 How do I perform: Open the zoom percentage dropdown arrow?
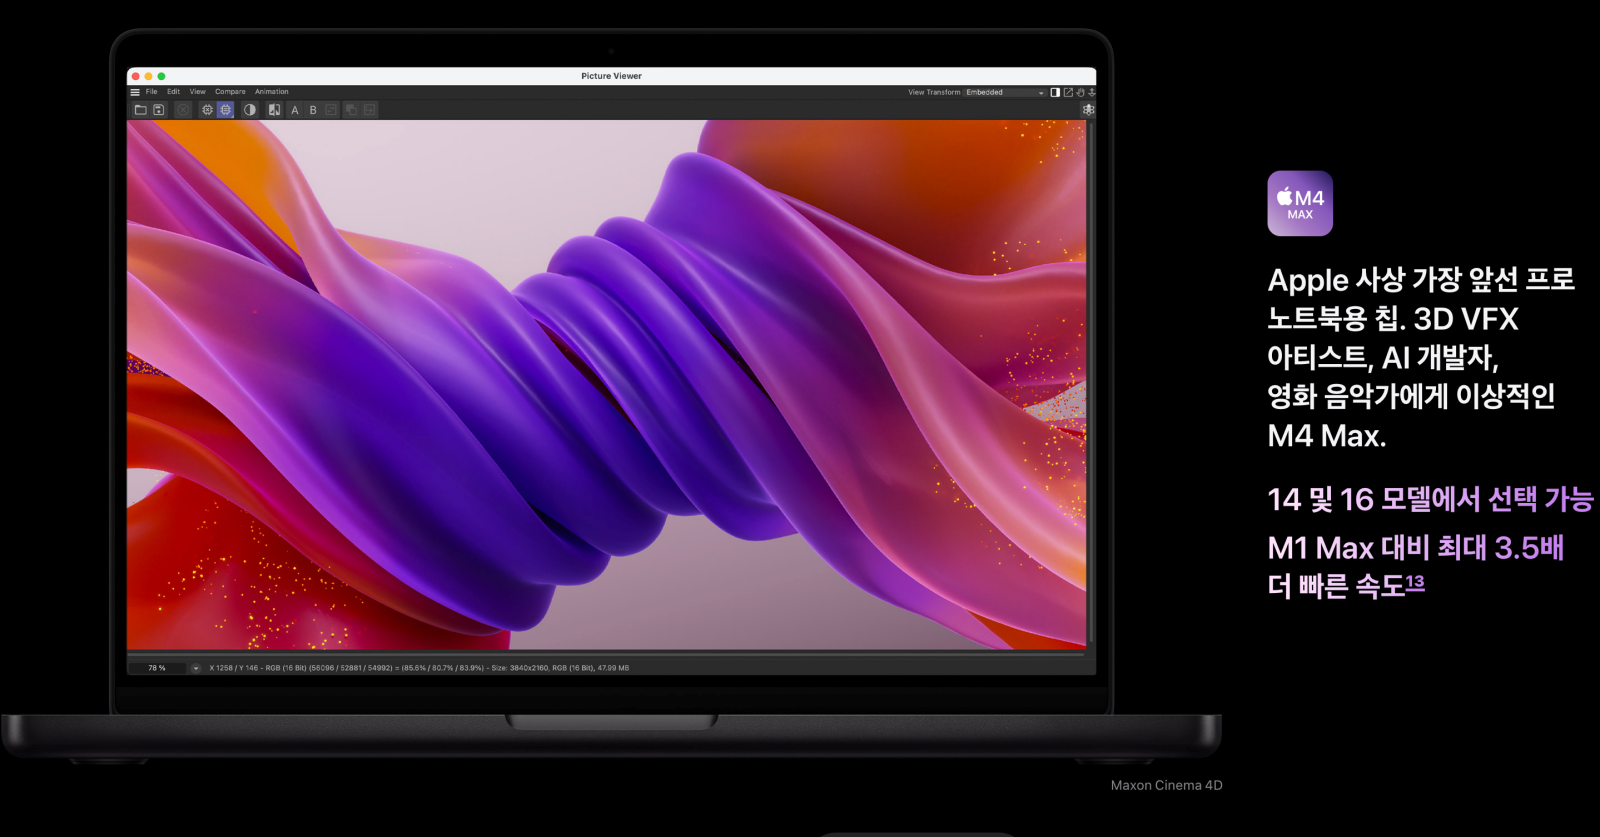(x=196, y=668)
